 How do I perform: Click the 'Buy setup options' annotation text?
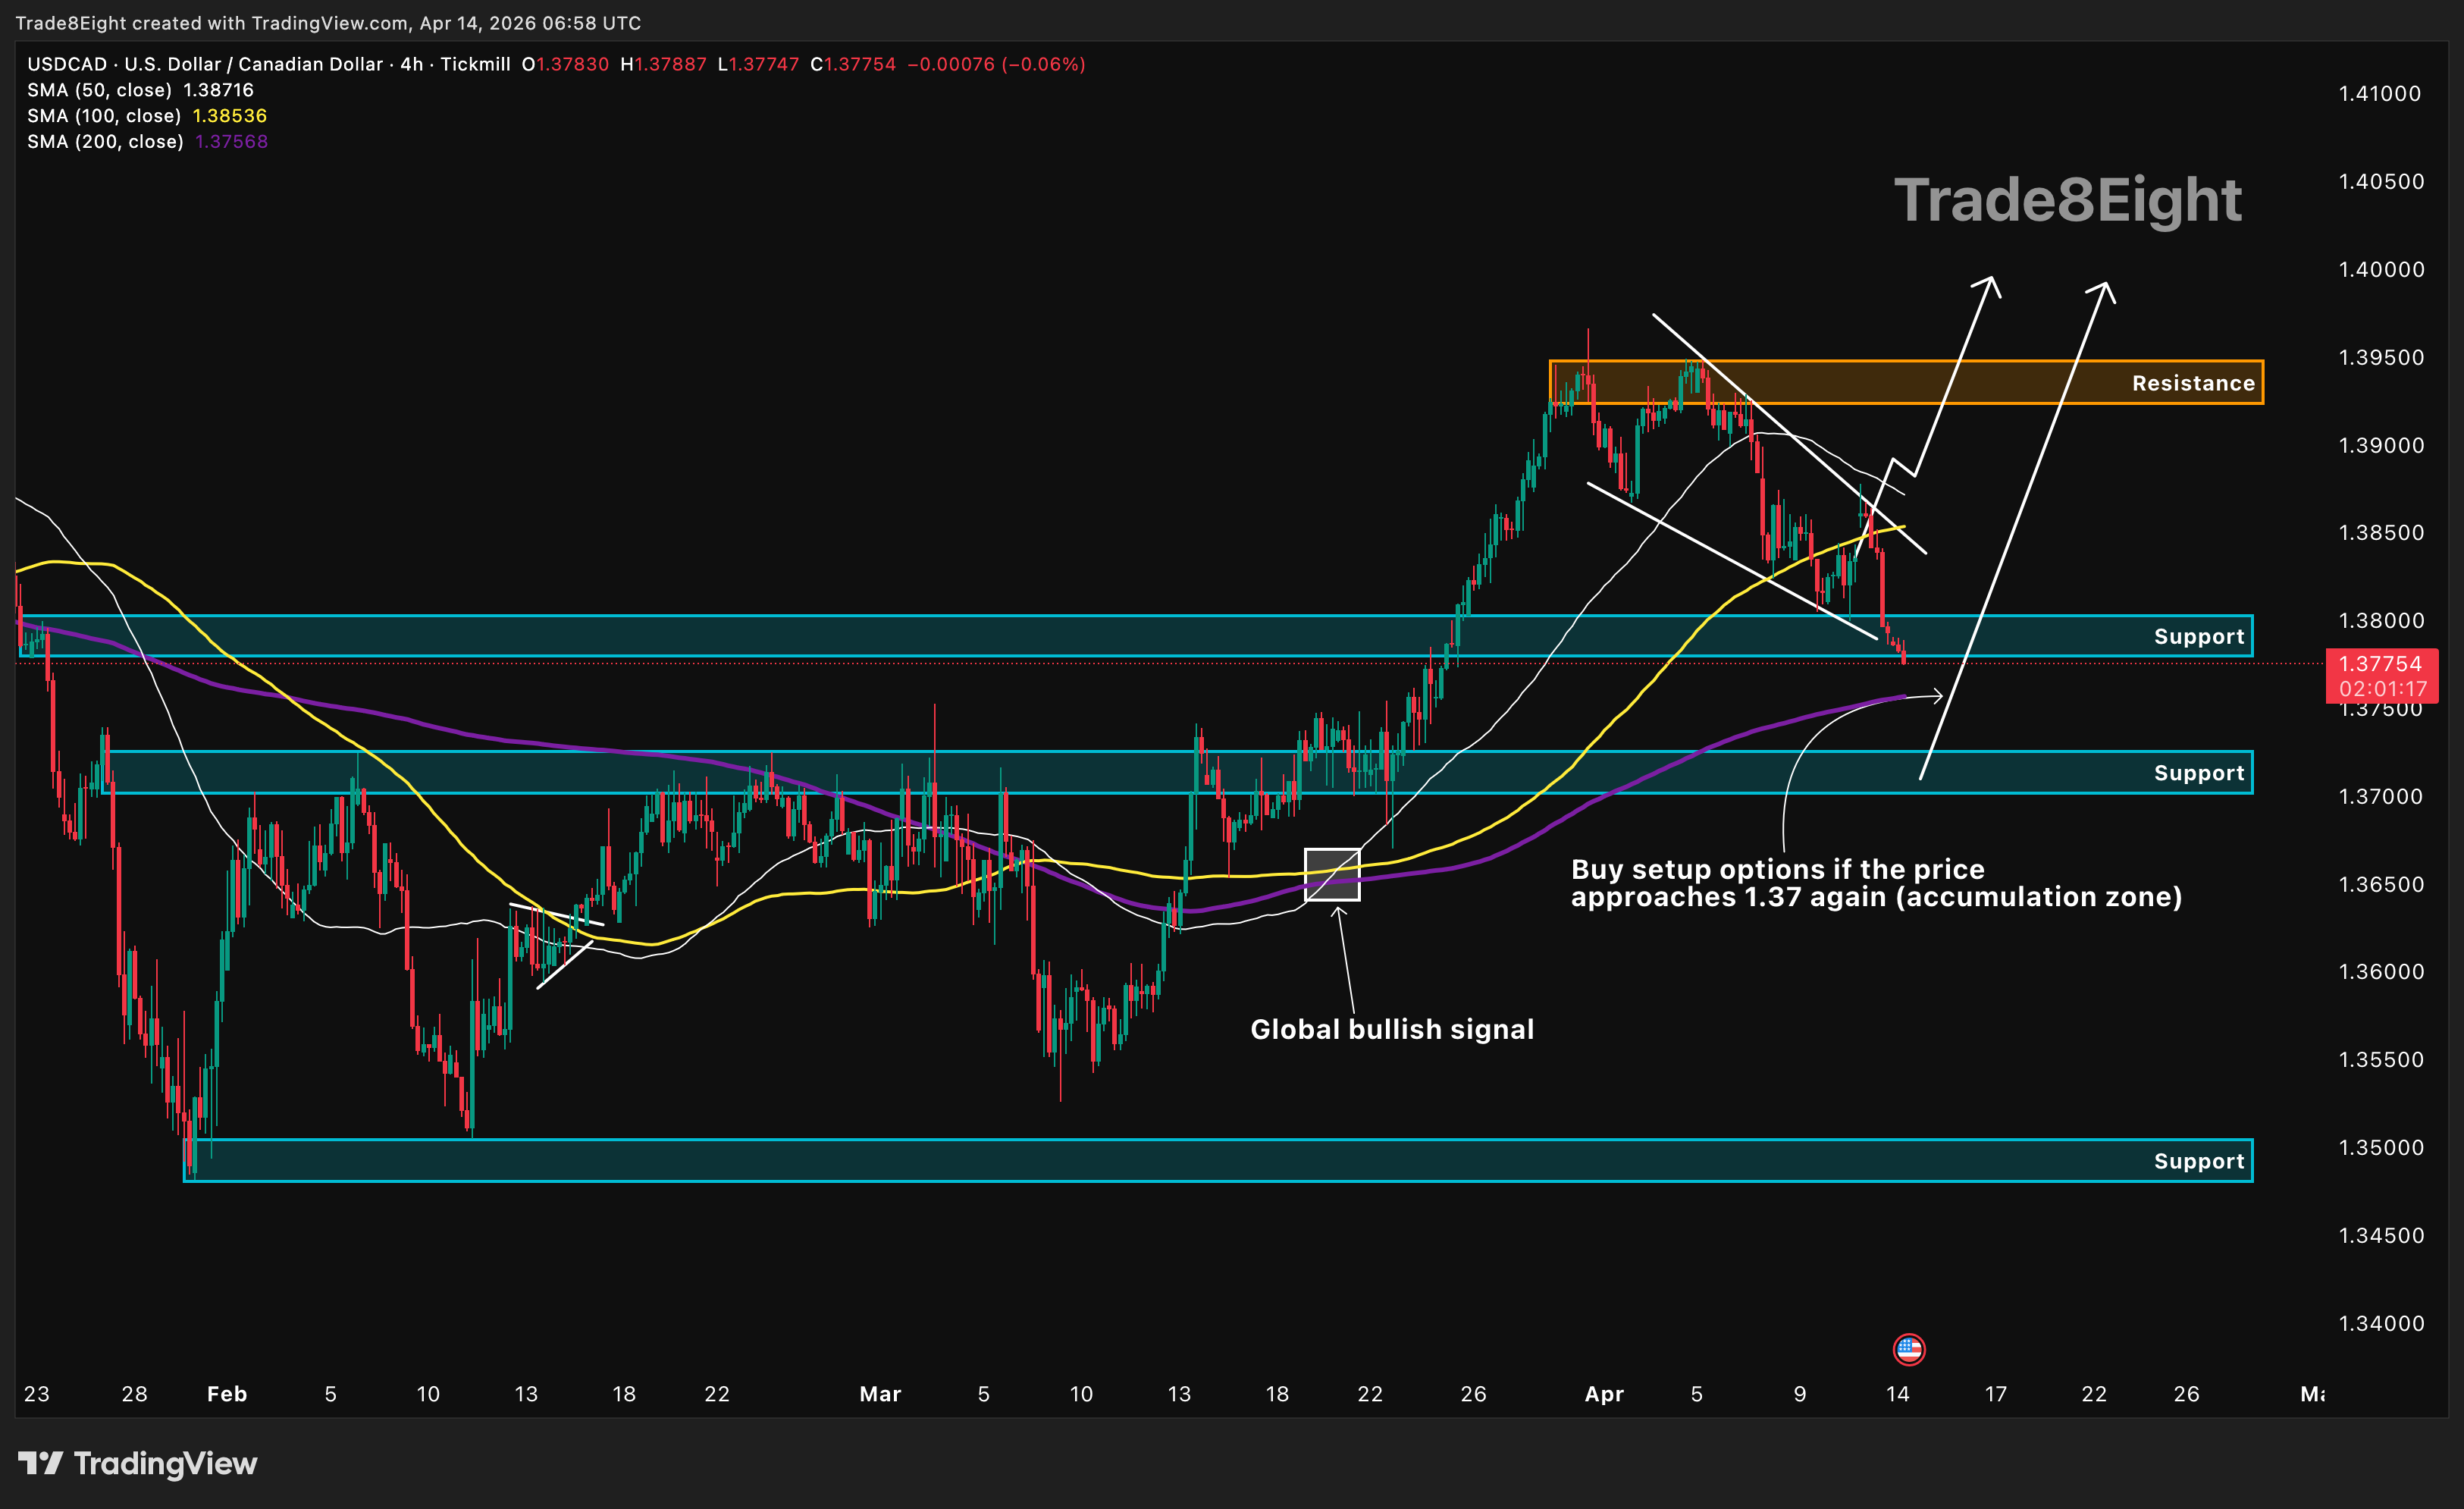pyautogui.click(x=1876, y=883)
